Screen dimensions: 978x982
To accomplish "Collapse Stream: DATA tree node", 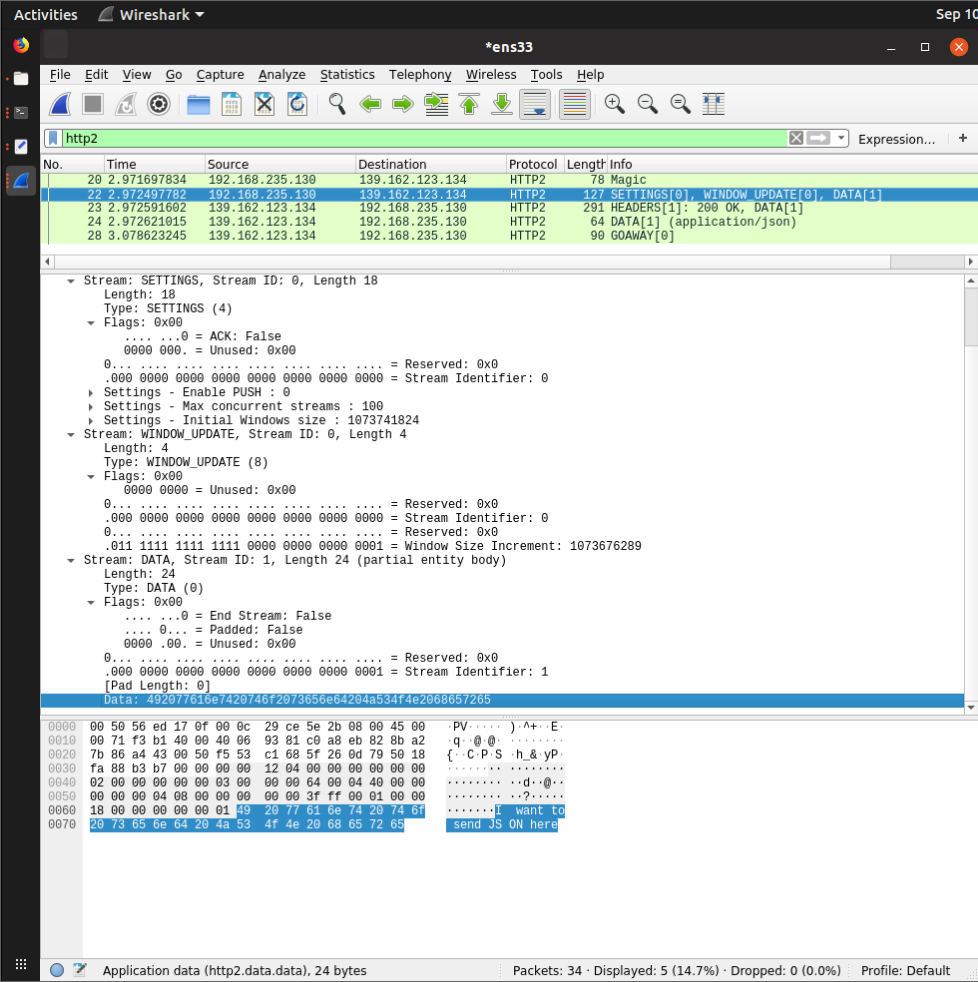I will (71, 561).
